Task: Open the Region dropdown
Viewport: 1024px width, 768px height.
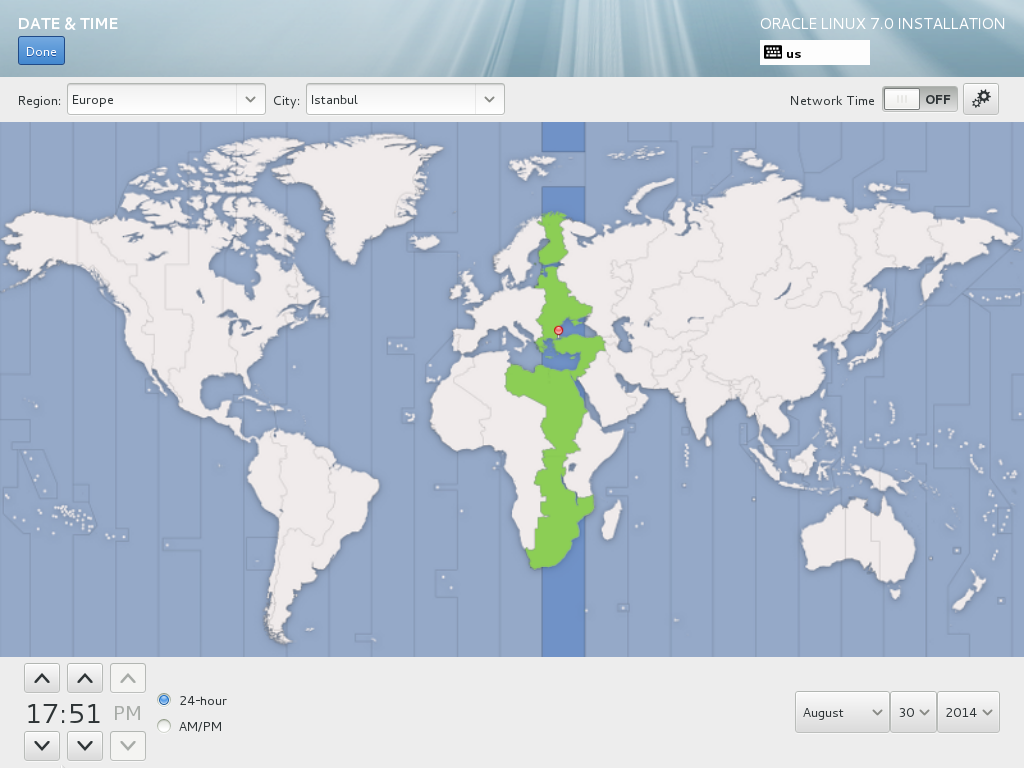Action: (166, 100)
